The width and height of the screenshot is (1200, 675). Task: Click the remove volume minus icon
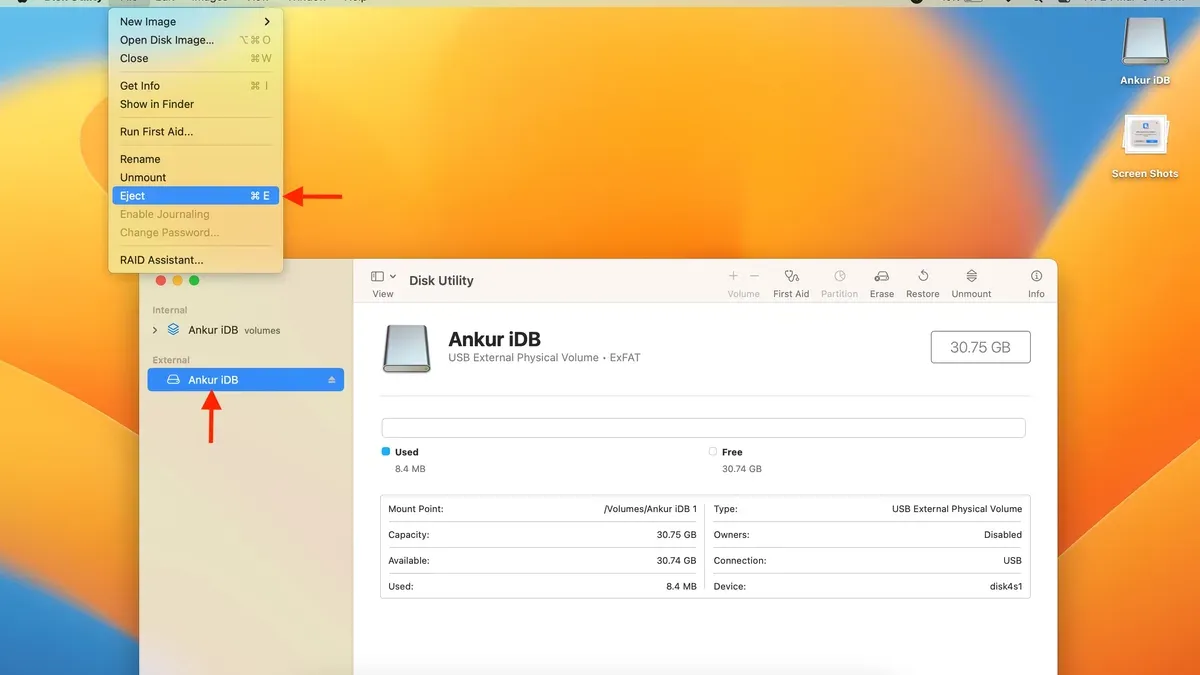(x=754, y=276)
